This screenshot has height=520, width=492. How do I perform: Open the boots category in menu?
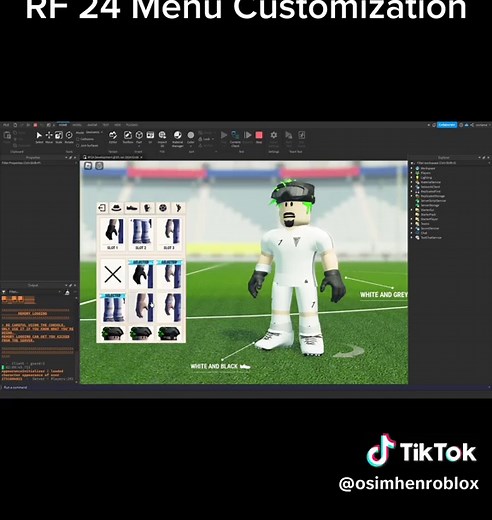(x=132, y=208)
